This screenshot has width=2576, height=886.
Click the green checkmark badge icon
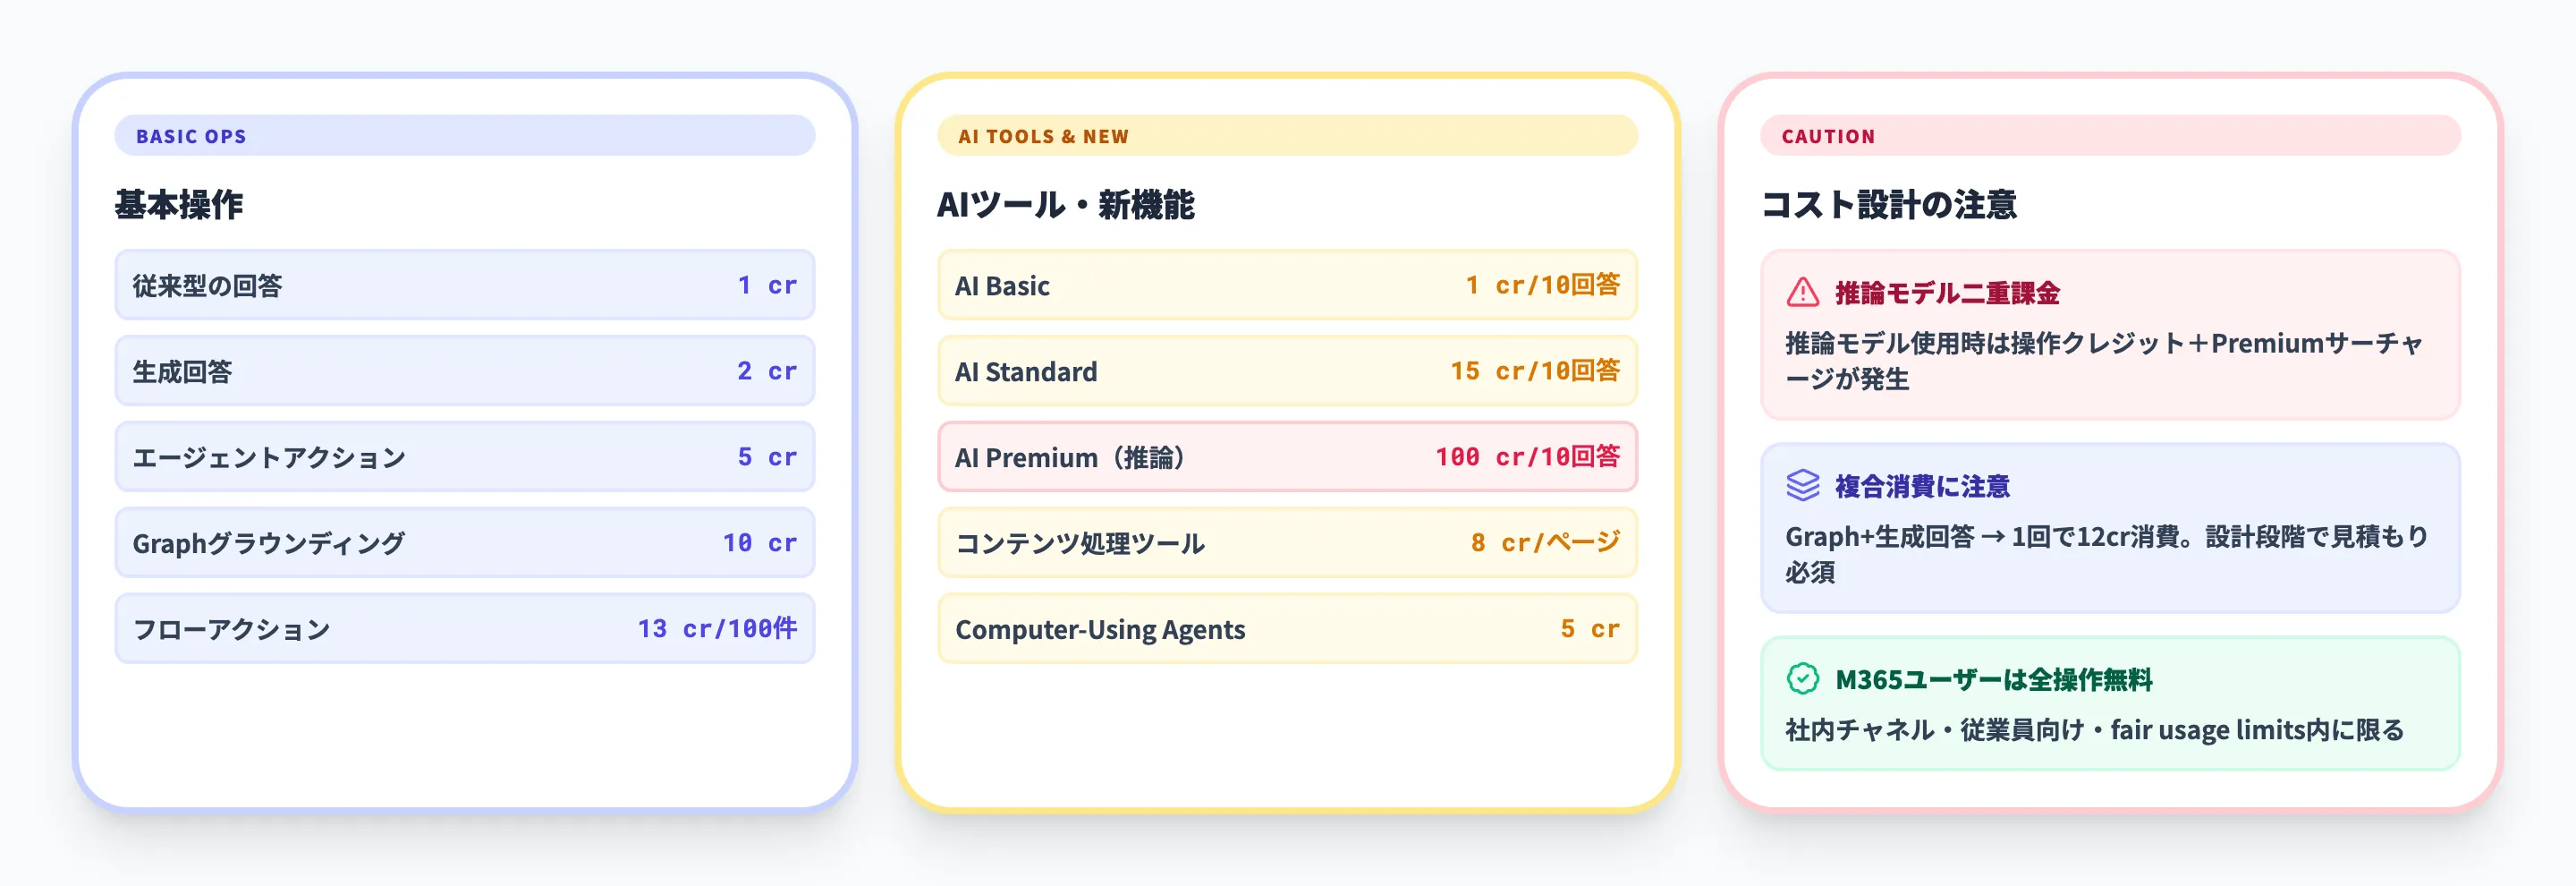pos(1802,679)
